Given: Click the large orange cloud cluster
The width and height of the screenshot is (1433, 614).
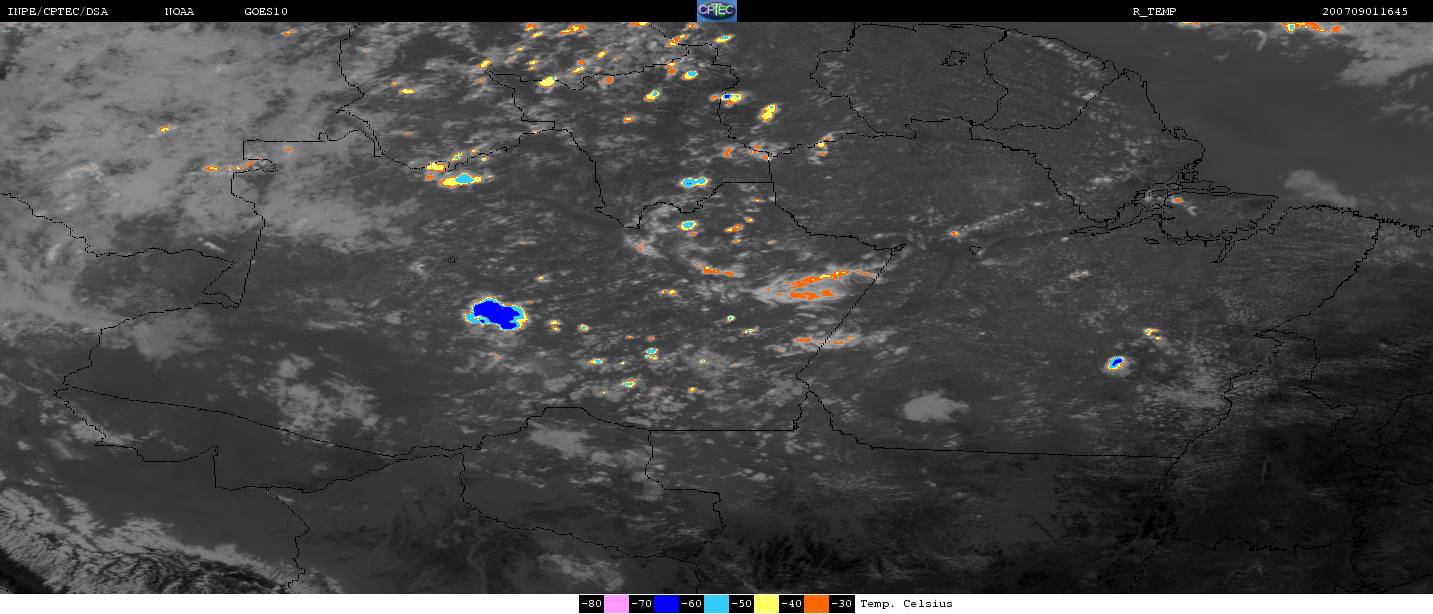Looking at the screenshot, I should [x=812, y=288].
